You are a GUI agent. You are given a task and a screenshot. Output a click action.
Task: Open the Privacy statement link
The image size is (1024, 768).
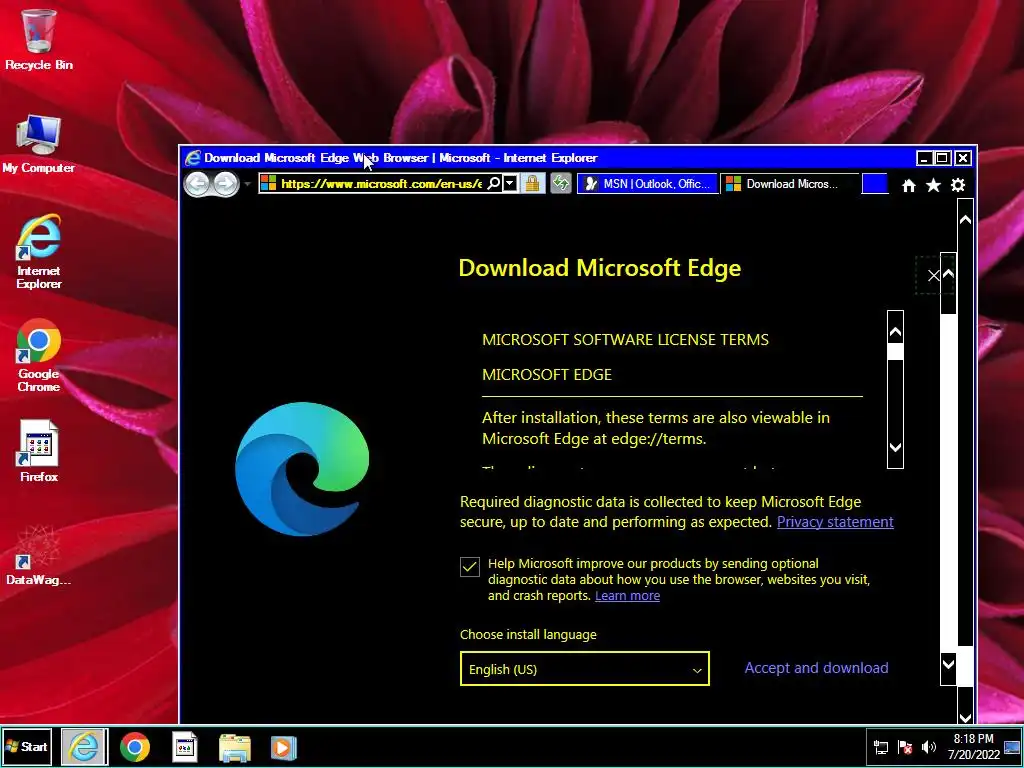click(835, 522)
